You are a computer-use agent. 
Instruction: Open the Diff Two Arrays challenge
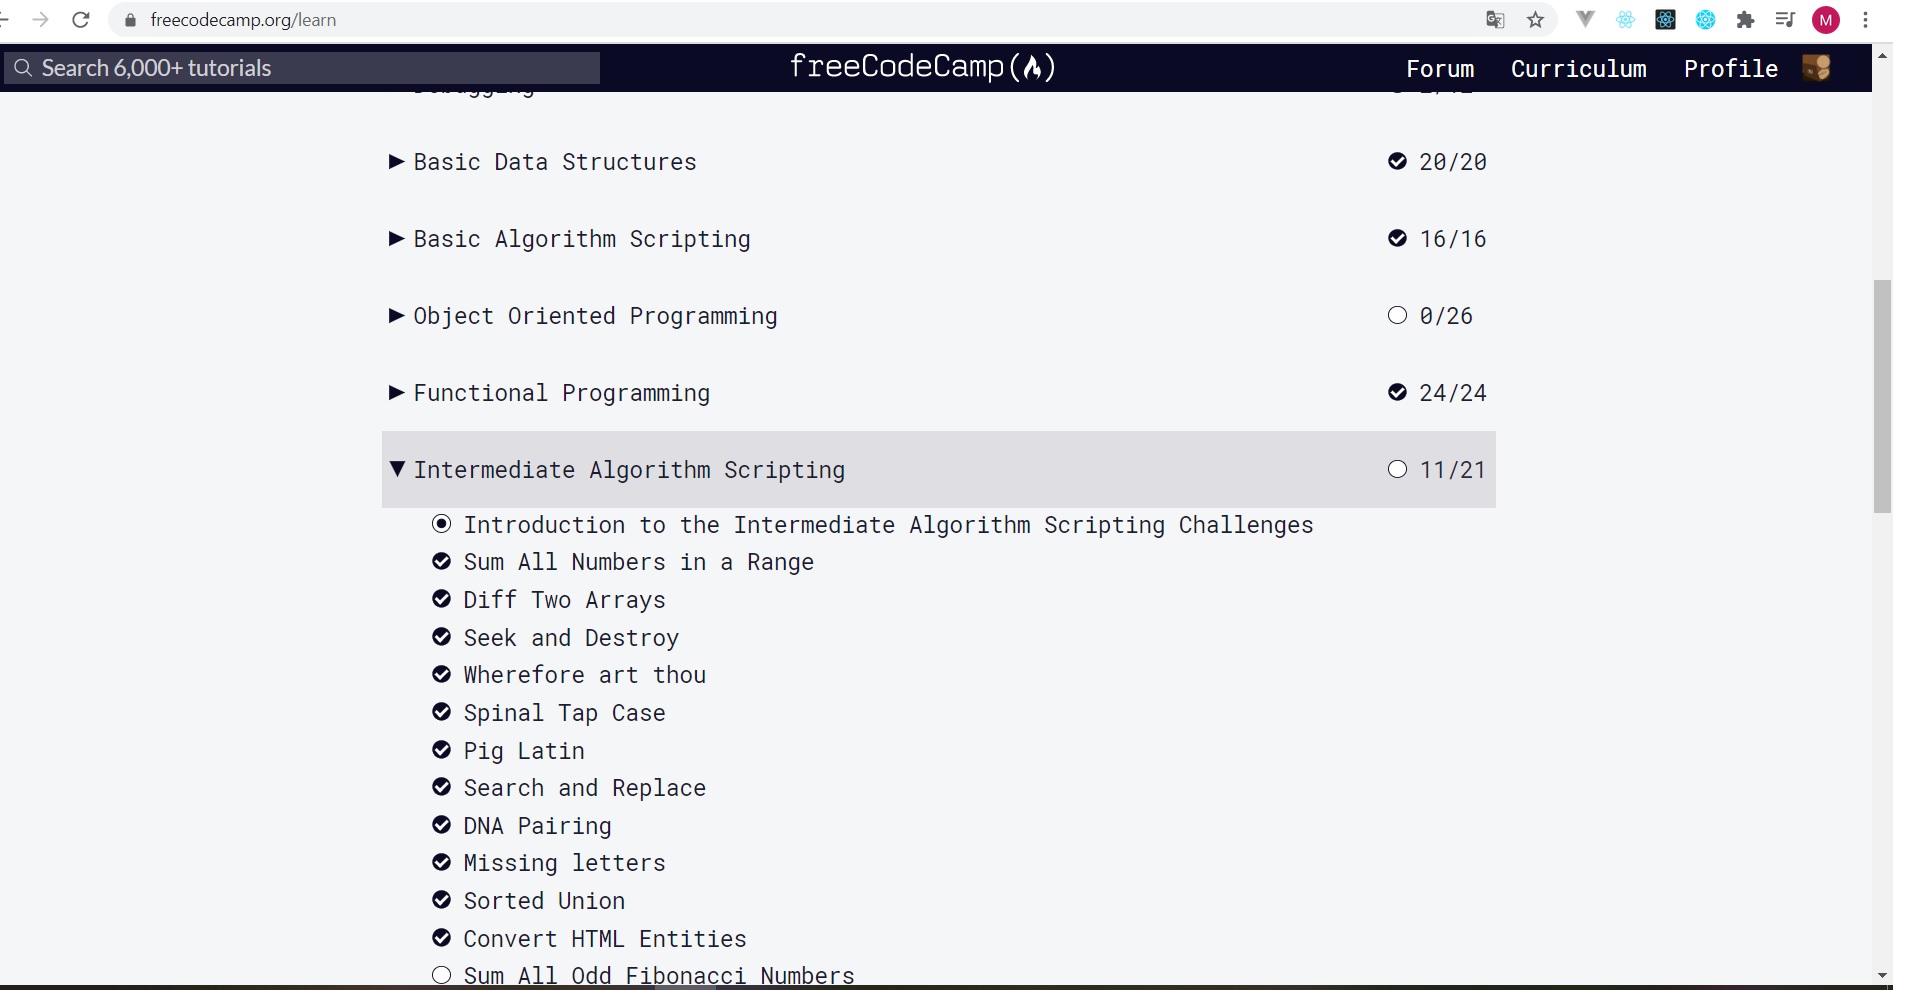(564, 600)
